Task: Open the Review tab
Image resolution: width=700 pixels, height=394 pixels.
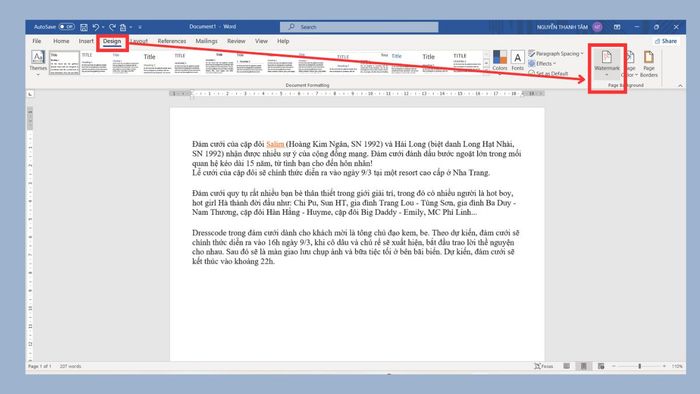Action: [x=236, y=41]
